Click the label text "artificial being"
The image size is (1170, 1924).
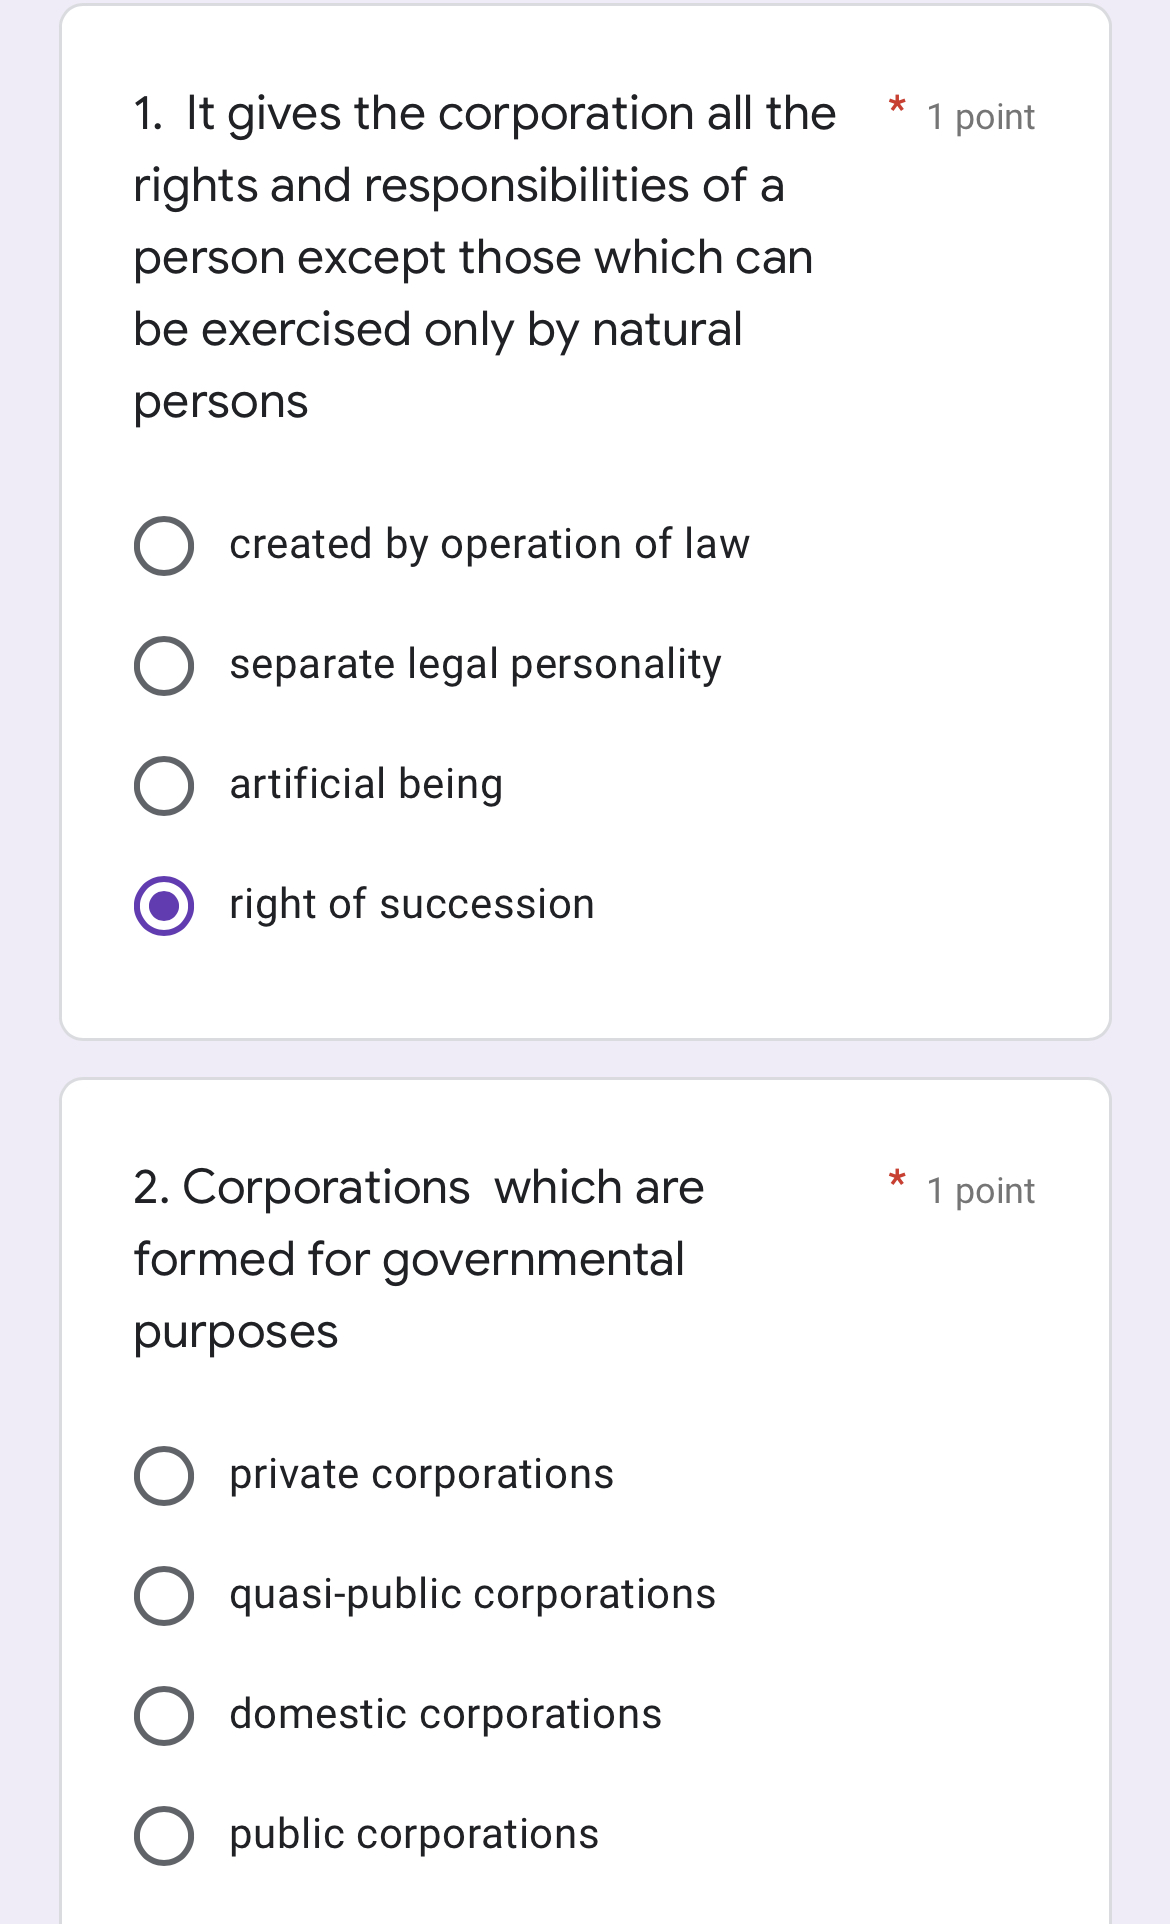point(366,785)
